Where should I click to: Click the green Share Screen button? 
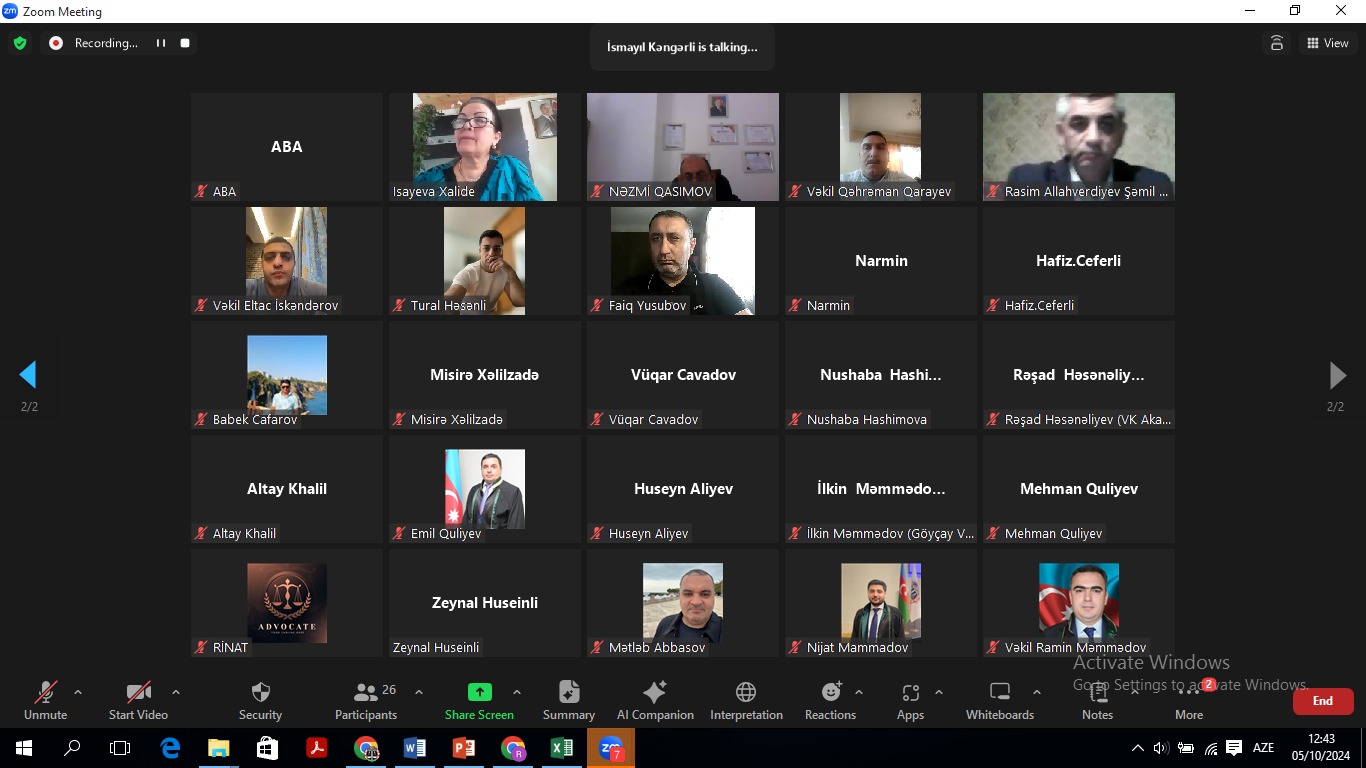point(479,700)
